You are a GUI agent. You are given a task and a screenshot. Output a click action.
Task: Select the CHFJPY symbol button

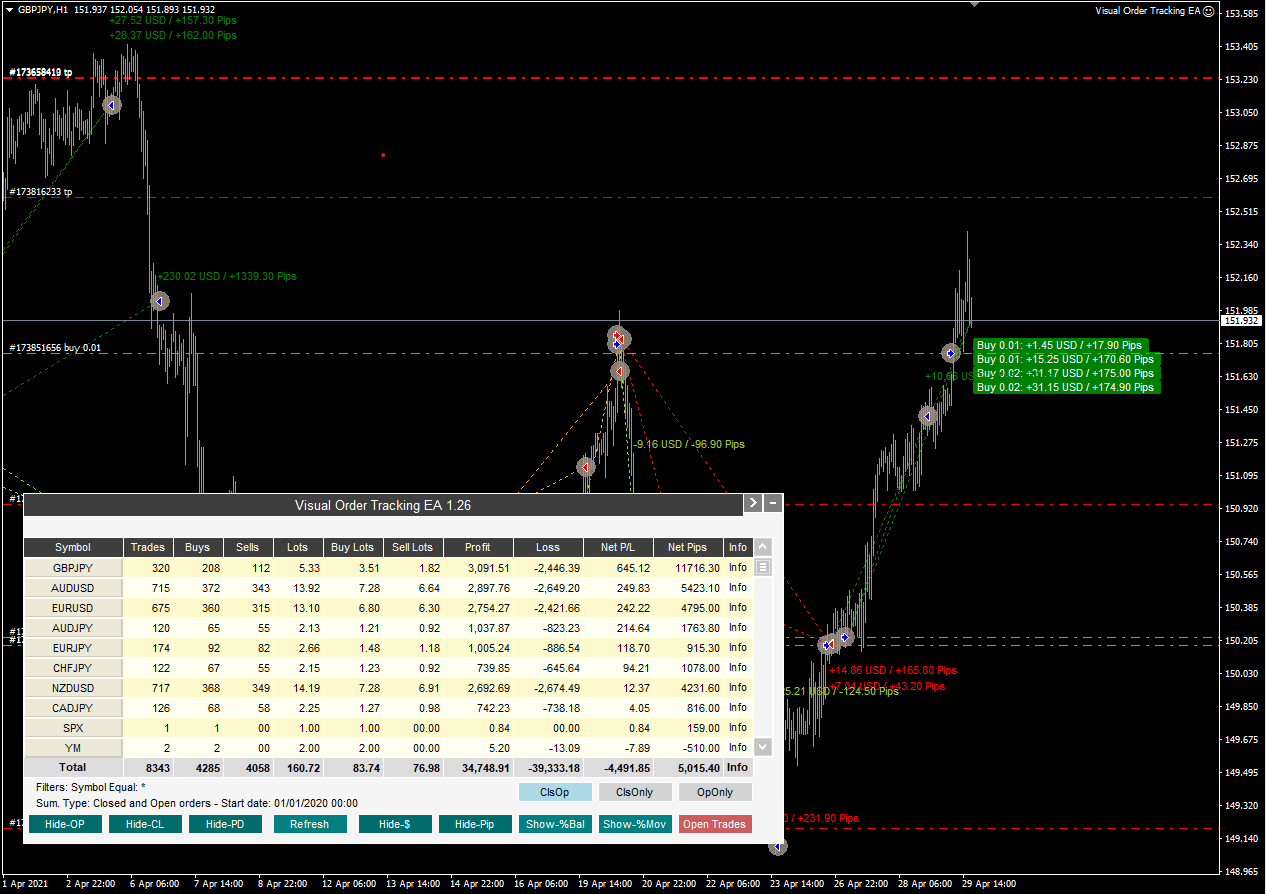(x=73, y=667)
